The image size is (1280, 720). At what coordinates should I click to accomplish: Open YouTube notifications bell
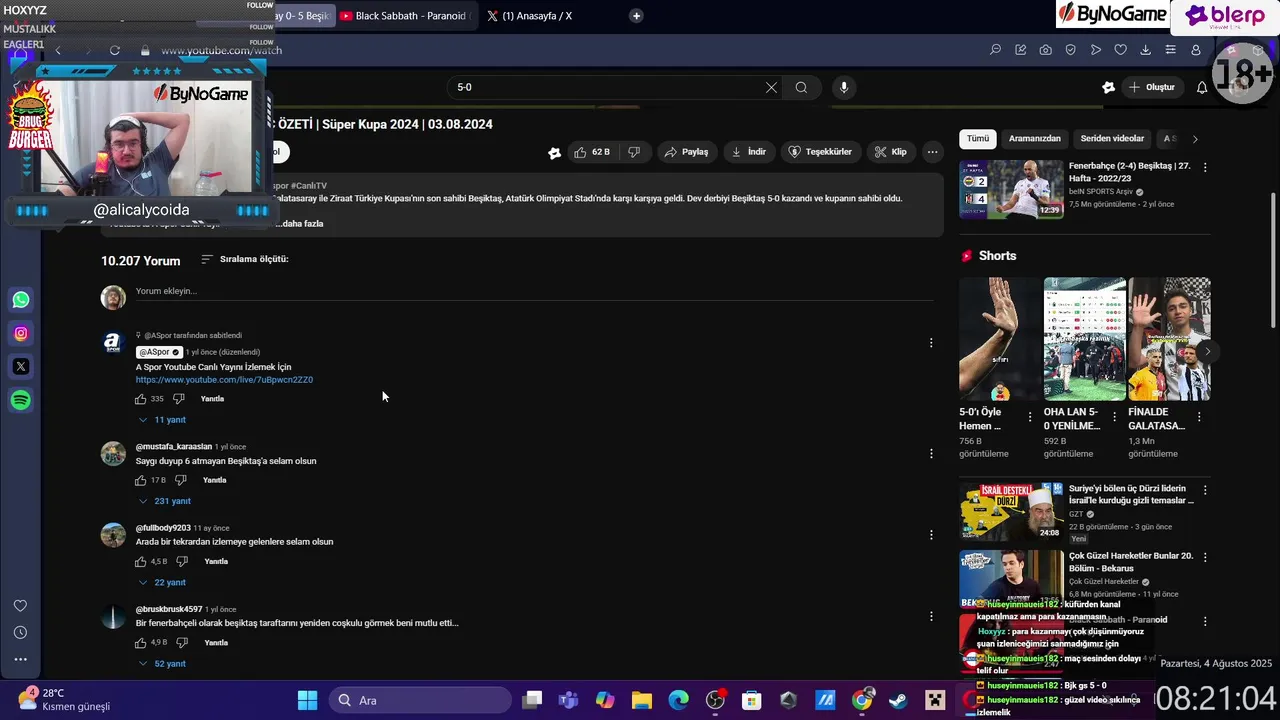point(1202,87)
